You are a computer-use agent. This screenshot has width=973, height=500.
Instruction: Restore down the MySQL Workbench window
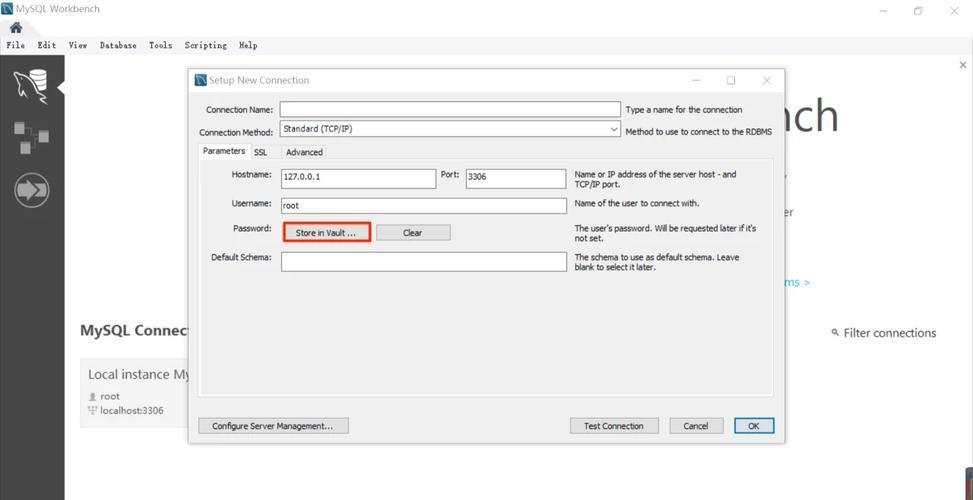[918, 11]
